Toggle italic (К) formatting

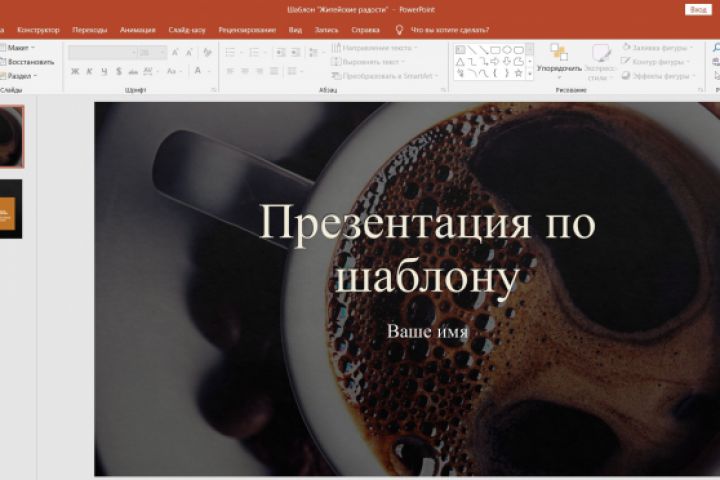[x=90, y=71]
